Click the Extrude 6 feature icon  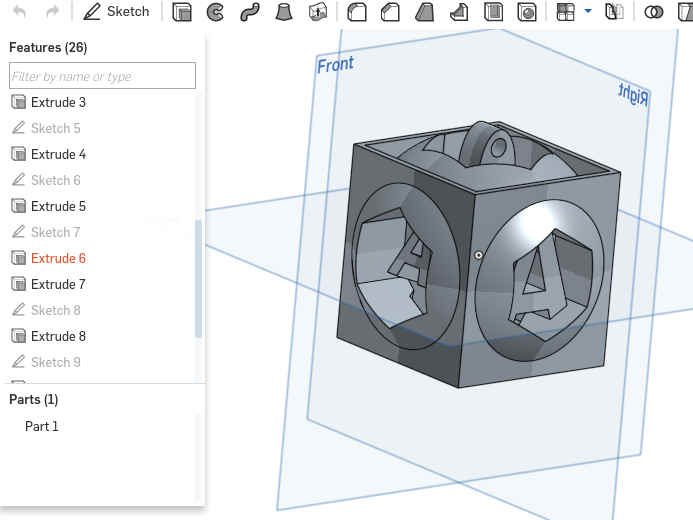tap(18, 258)
